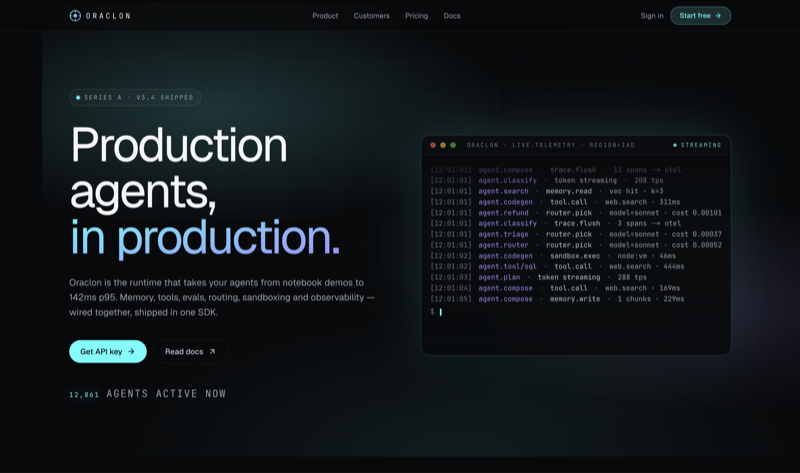Click the yellow dot in terminal window
Viewport: 800px width, 473px height.
443,145
